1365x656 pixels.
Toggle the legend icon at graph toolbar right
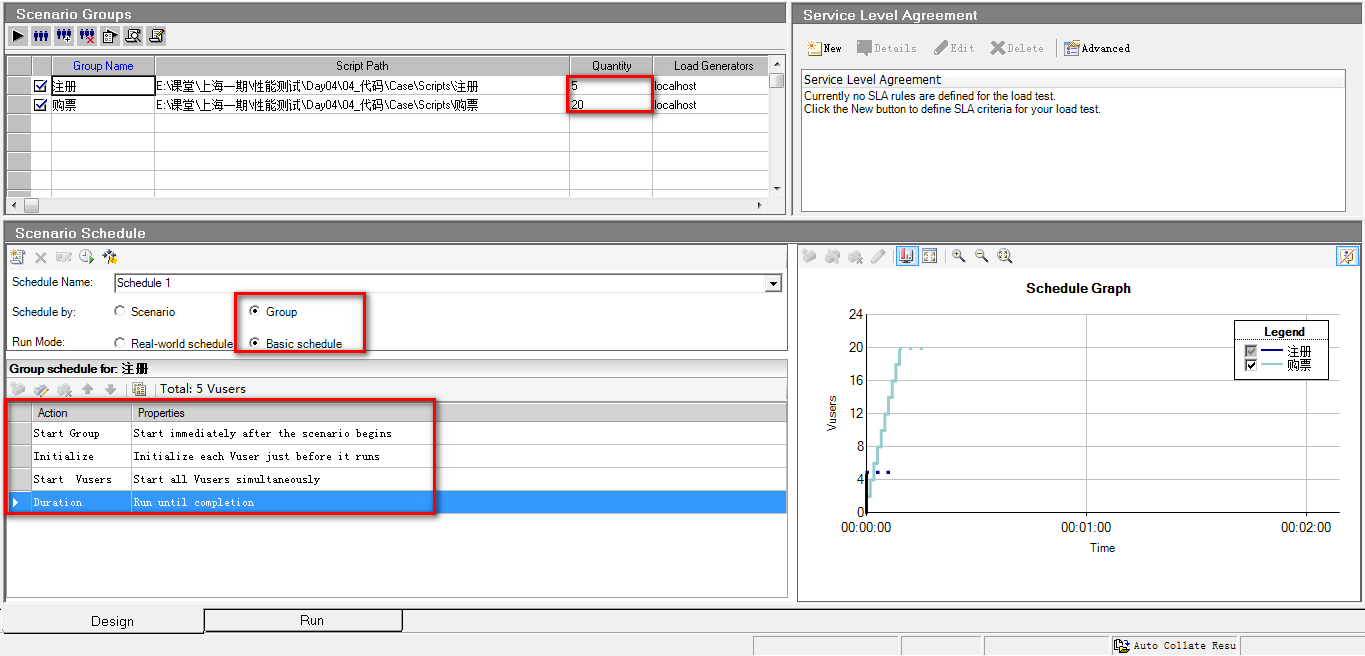pyautogui.click(x=1347, y=256)
